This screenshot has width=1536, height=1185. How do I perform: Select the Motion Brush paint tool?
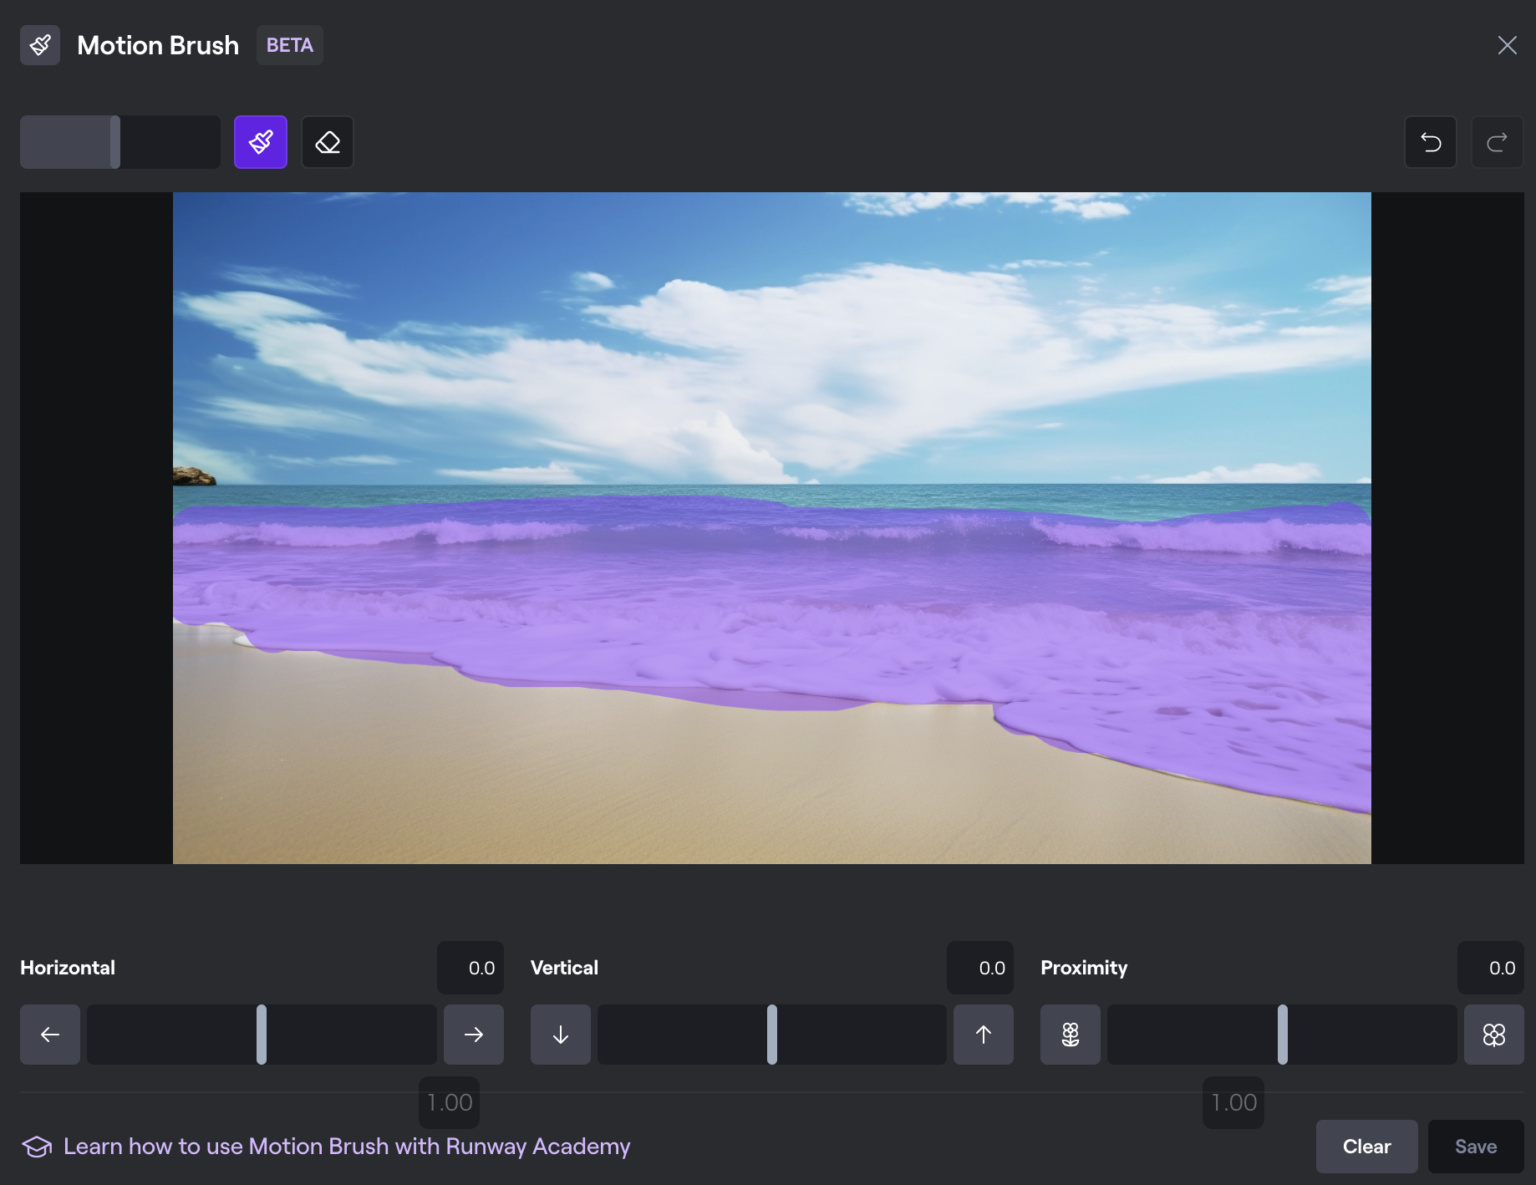(x=260, y=141)
